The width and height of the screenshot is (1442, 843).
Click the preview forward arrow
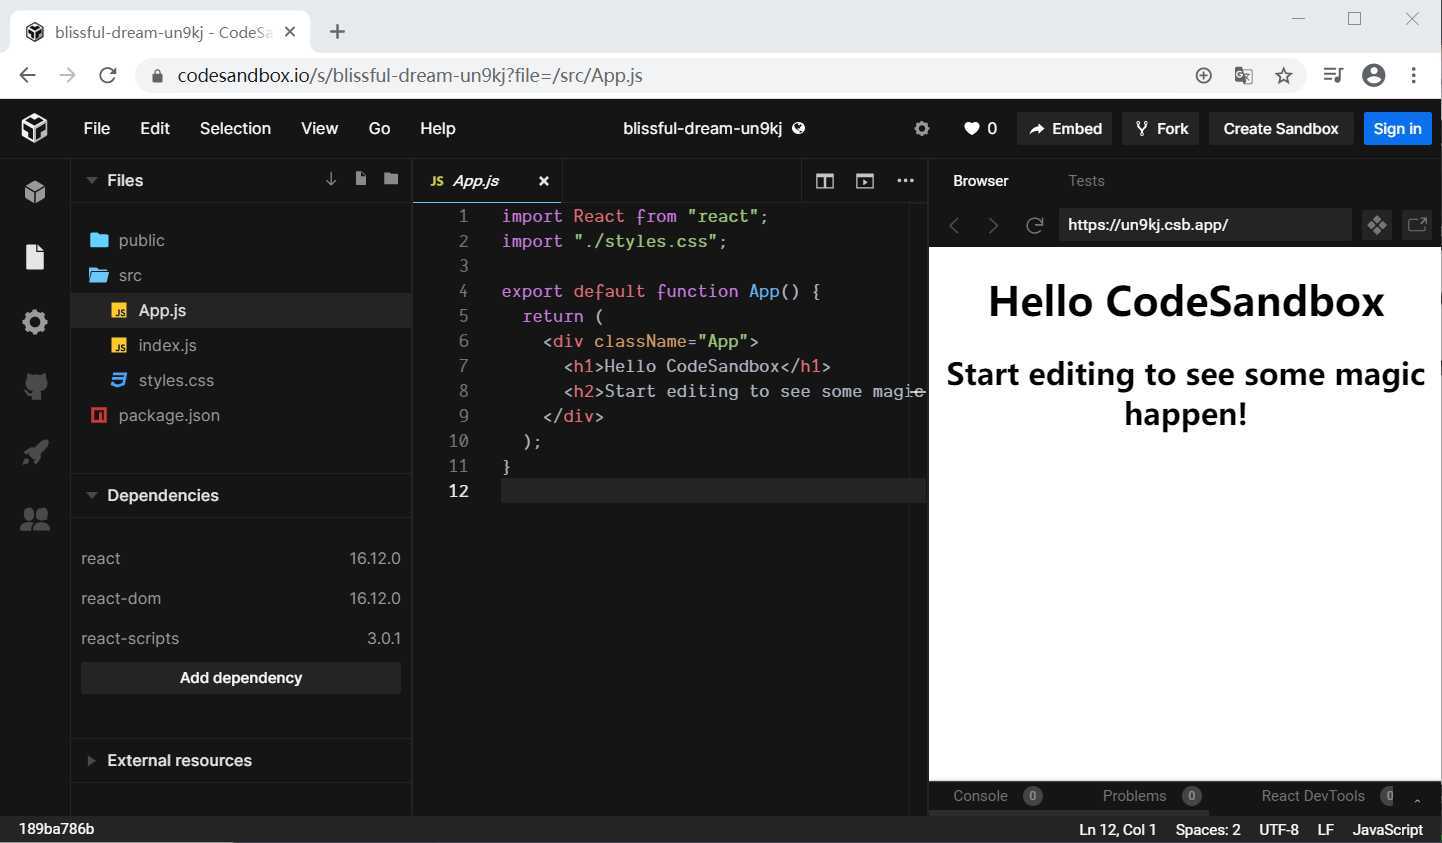[993, 225]
